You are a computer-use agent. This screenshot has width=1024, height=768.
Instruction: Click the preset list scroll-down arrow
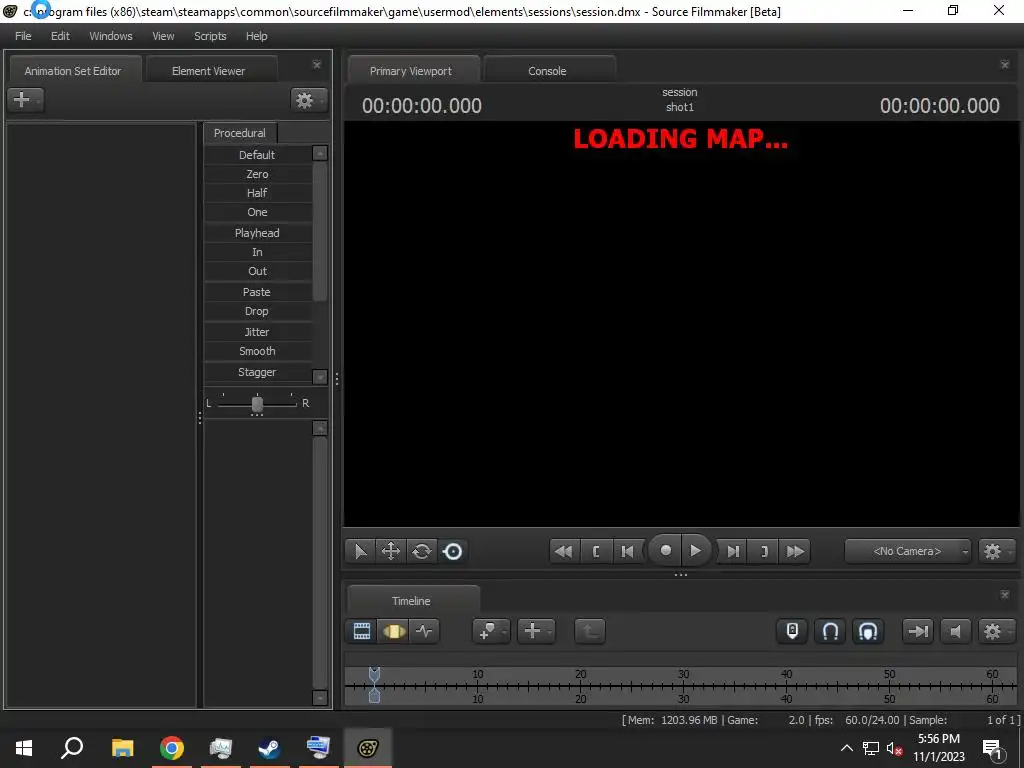coord(320,377)
